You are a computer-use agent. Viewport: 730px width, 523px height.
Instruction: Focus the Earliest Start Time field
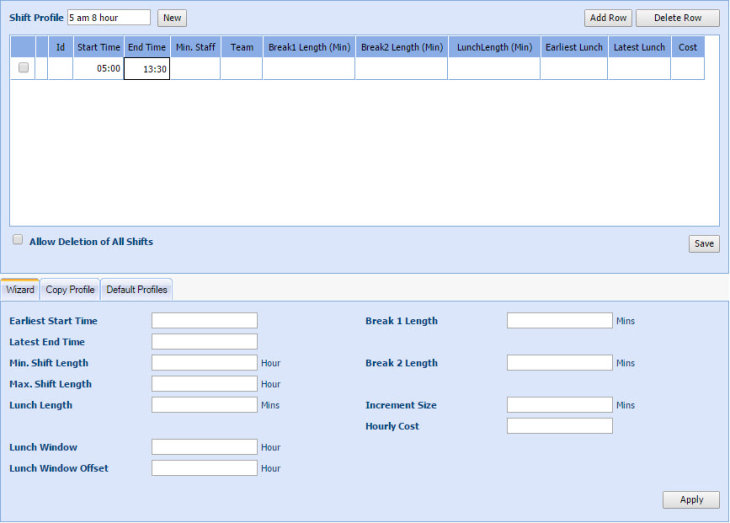coord(204,321)
